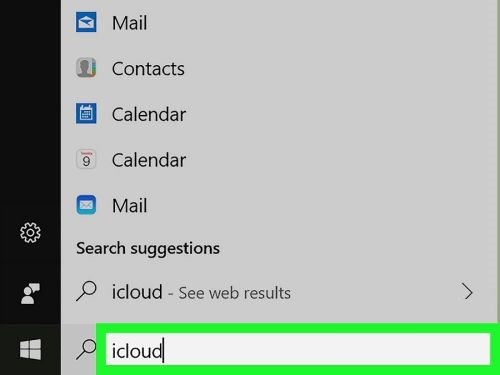Click the Search suggestions header

point(148,249)
